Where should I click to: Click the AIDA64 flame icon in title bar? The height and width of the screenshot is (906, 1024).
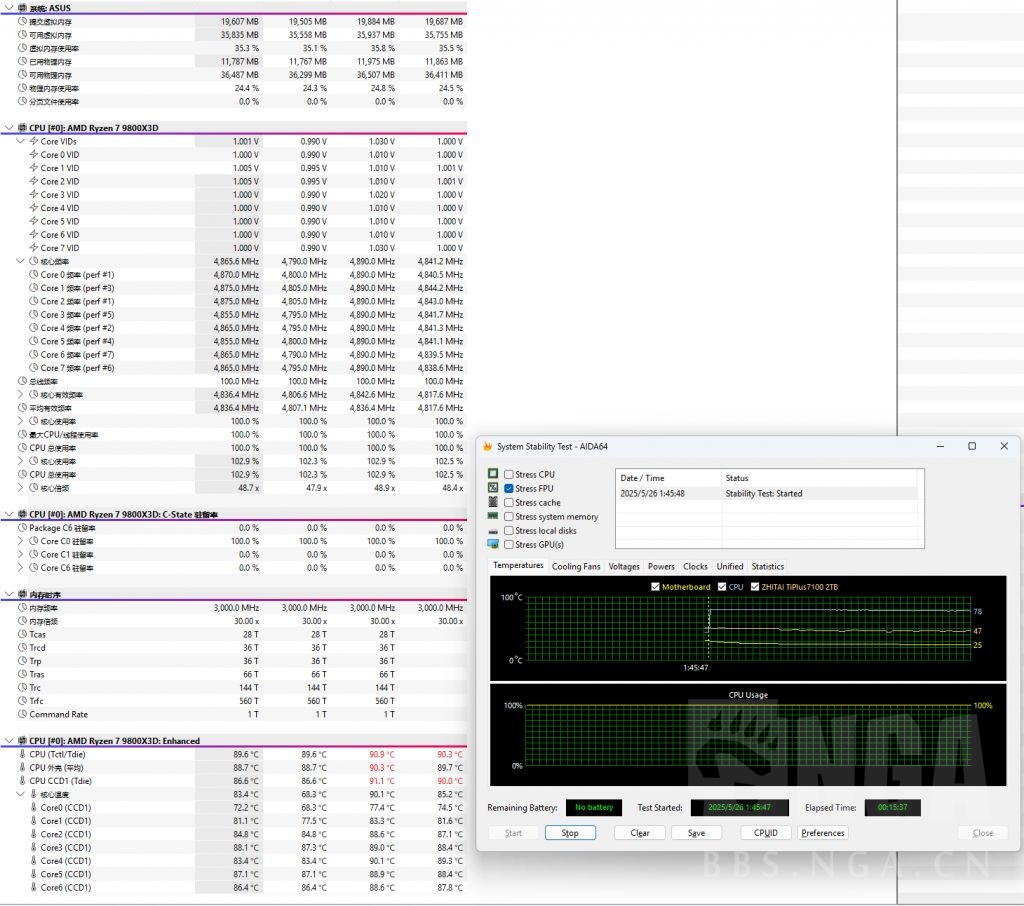(x=487, y=446)
